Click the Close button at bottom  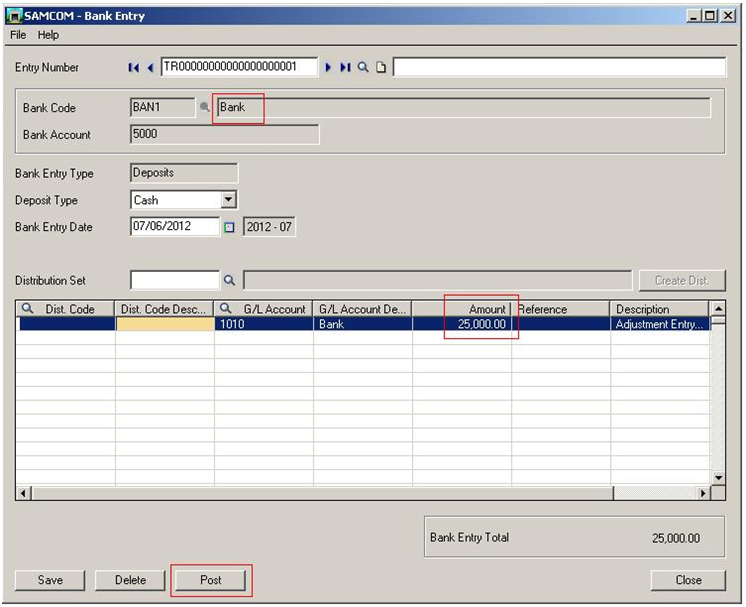687,580
